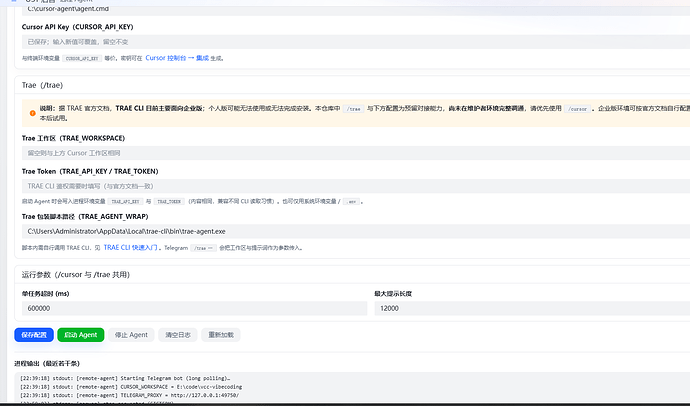Open the Cursor 控制台 → 集成 link
Viewport: 690px width, 406px height.
coord(177,58)
